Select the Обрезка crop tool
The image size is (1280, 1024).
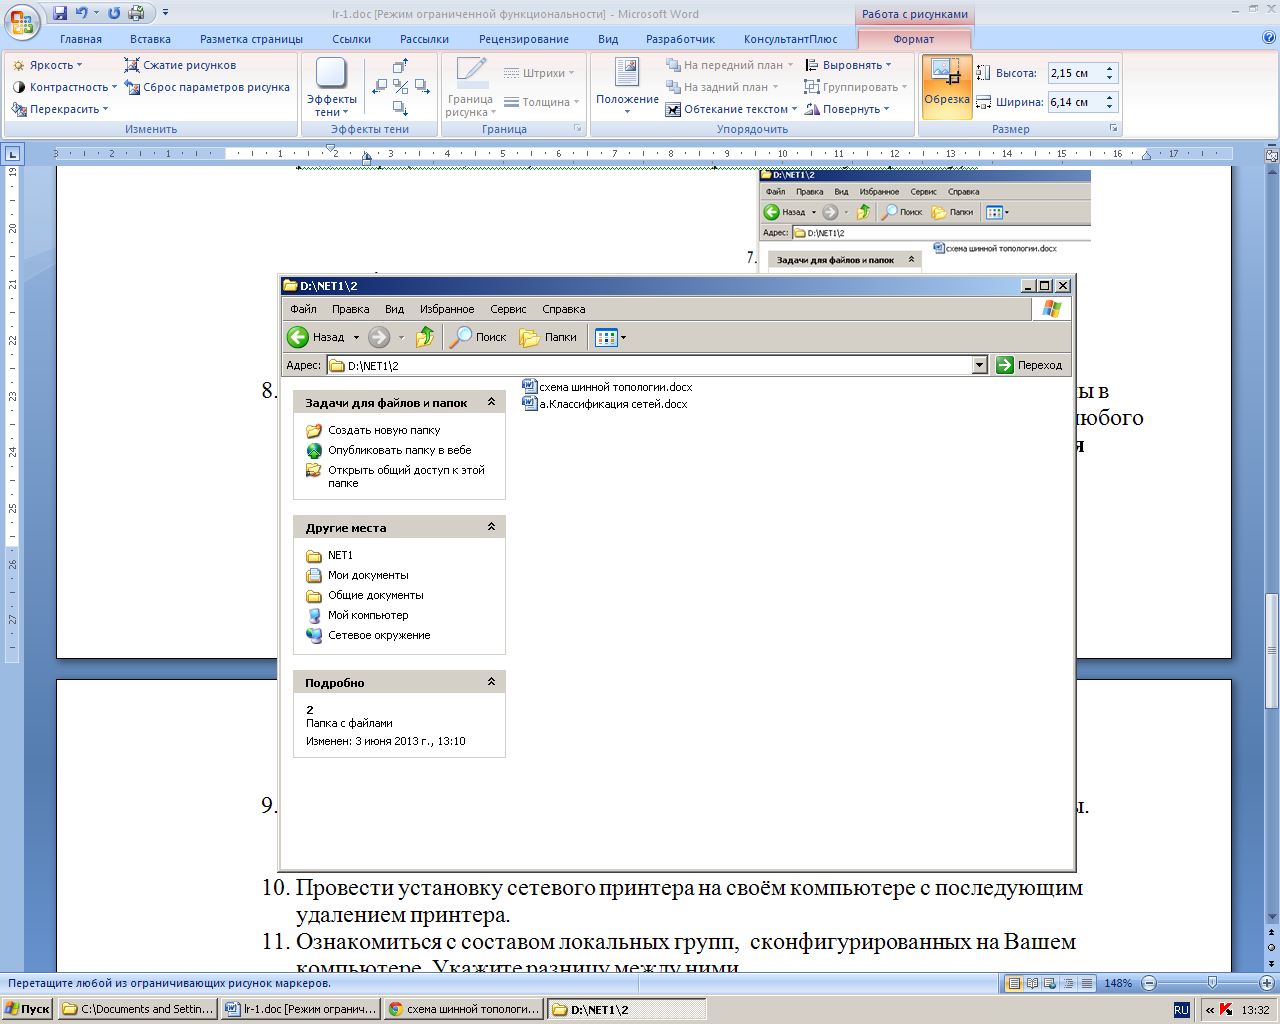click(946, 87)
